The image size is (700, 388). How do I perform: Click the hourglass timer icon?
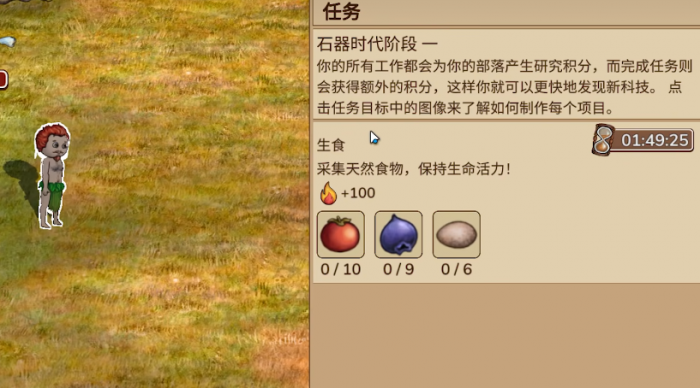point(603,140)
